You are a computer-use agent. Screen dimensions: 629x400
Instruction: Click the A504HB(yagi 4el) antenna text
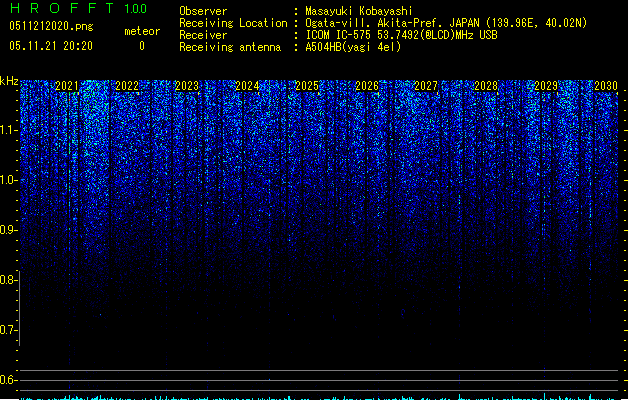(x=353, y=47)
